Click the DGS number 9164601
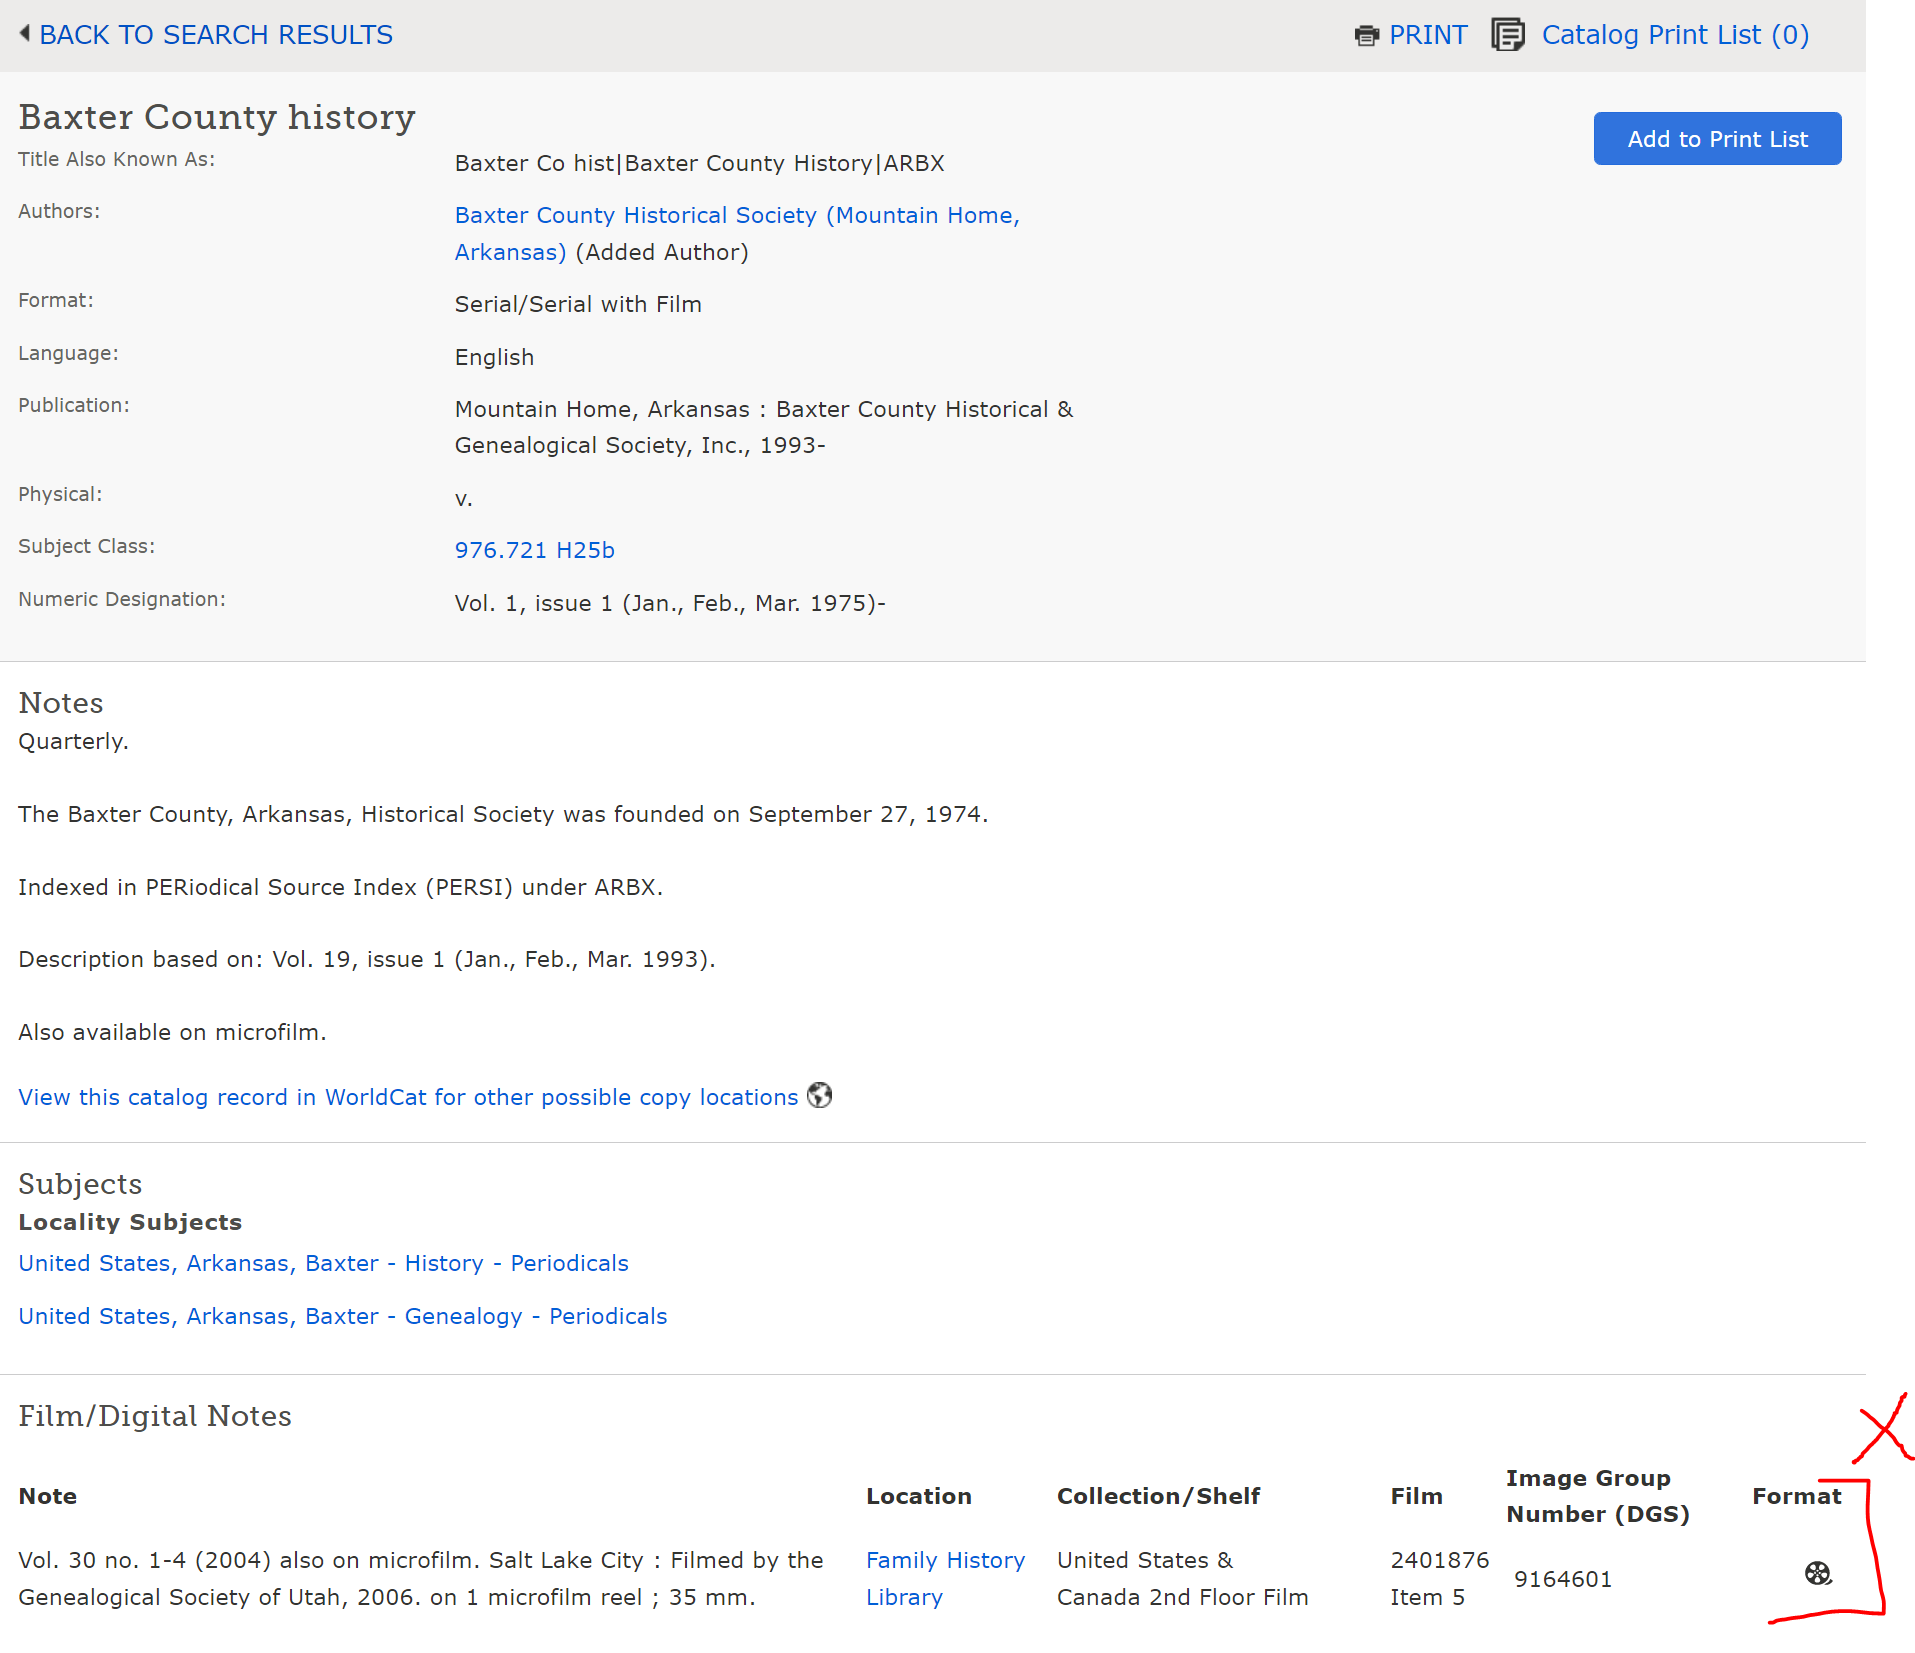Image resolution: width=1915 pixels, height=1653 pixels. pos(1563,1579)
